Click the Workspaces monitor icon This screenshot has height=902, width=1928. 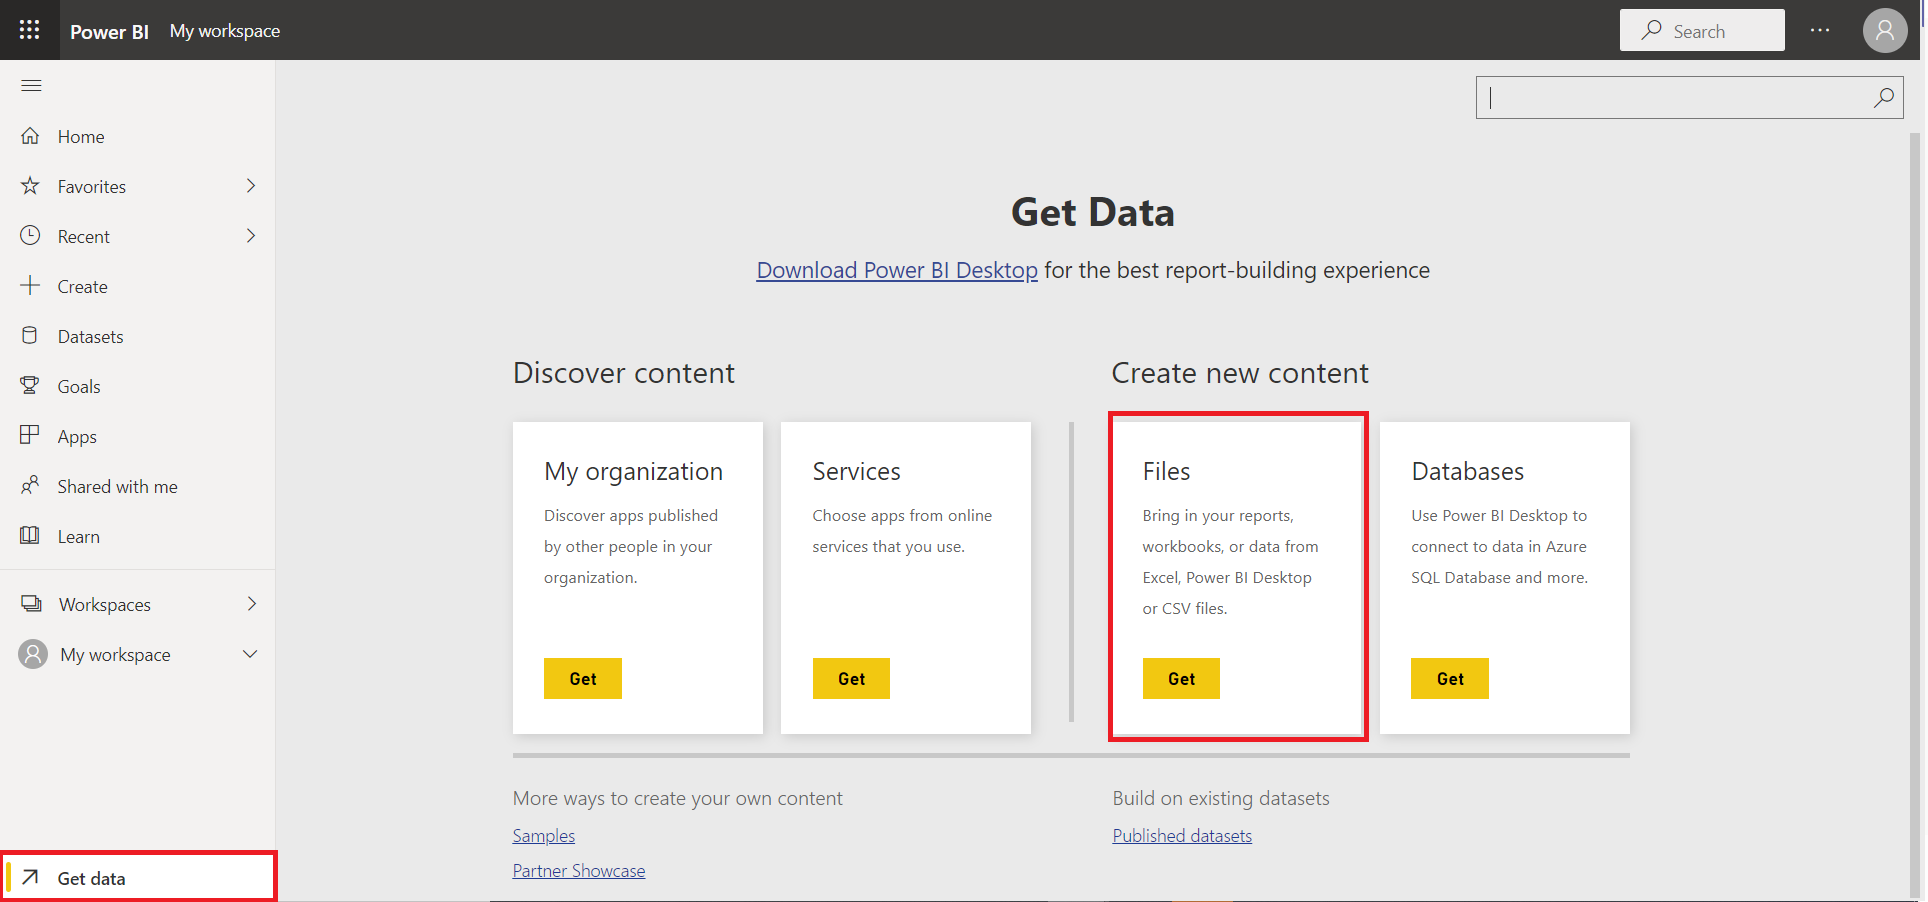31,604
